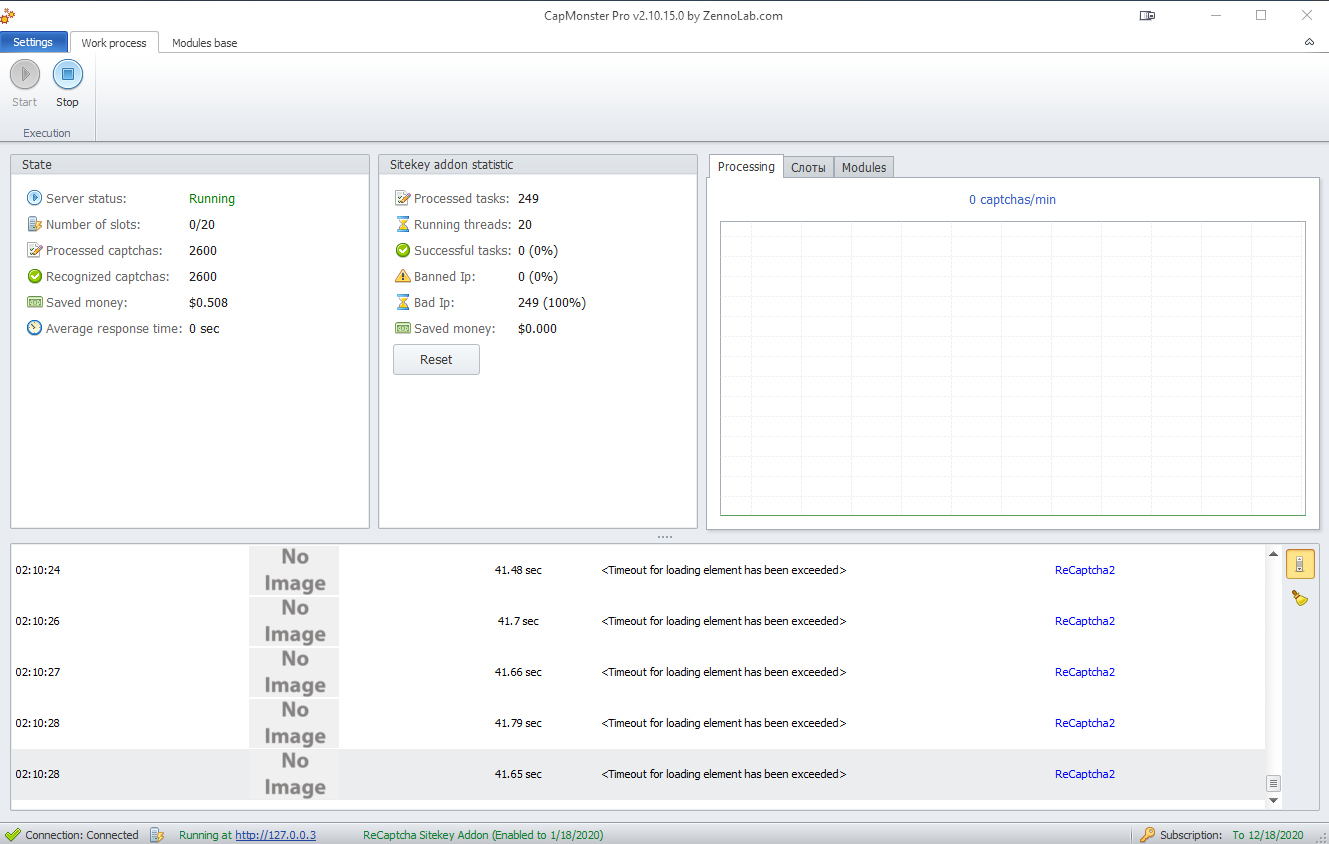Click the Recognized captchas green check icon
The height and width of the screenshot is (844, 1329).
click(x=34, y=276)
